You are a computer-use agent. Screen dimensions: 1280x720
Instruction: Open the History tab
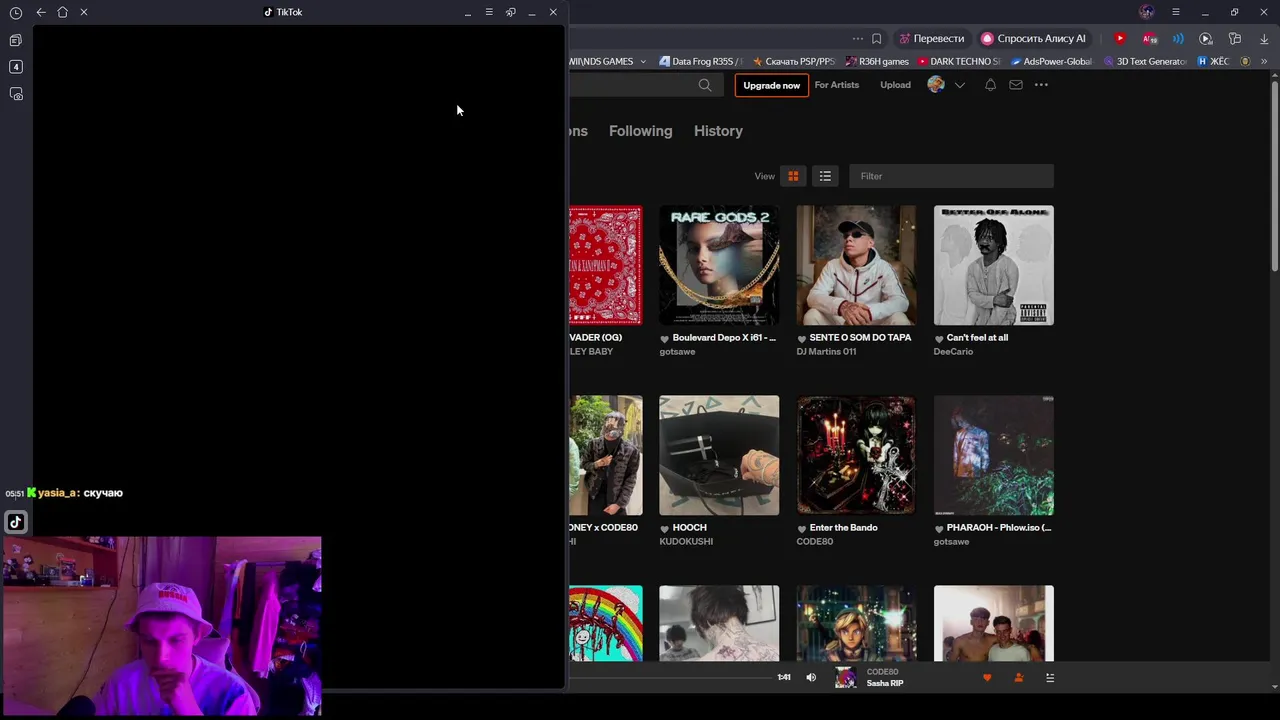coord(718,131)
